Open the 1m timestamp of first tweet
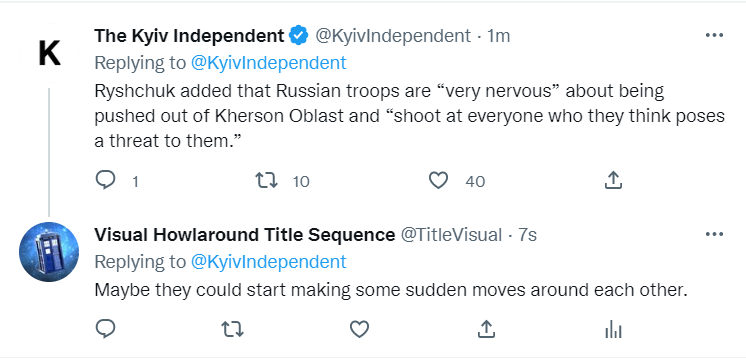Viewport: 746px width, 362px height. (498, 36)
